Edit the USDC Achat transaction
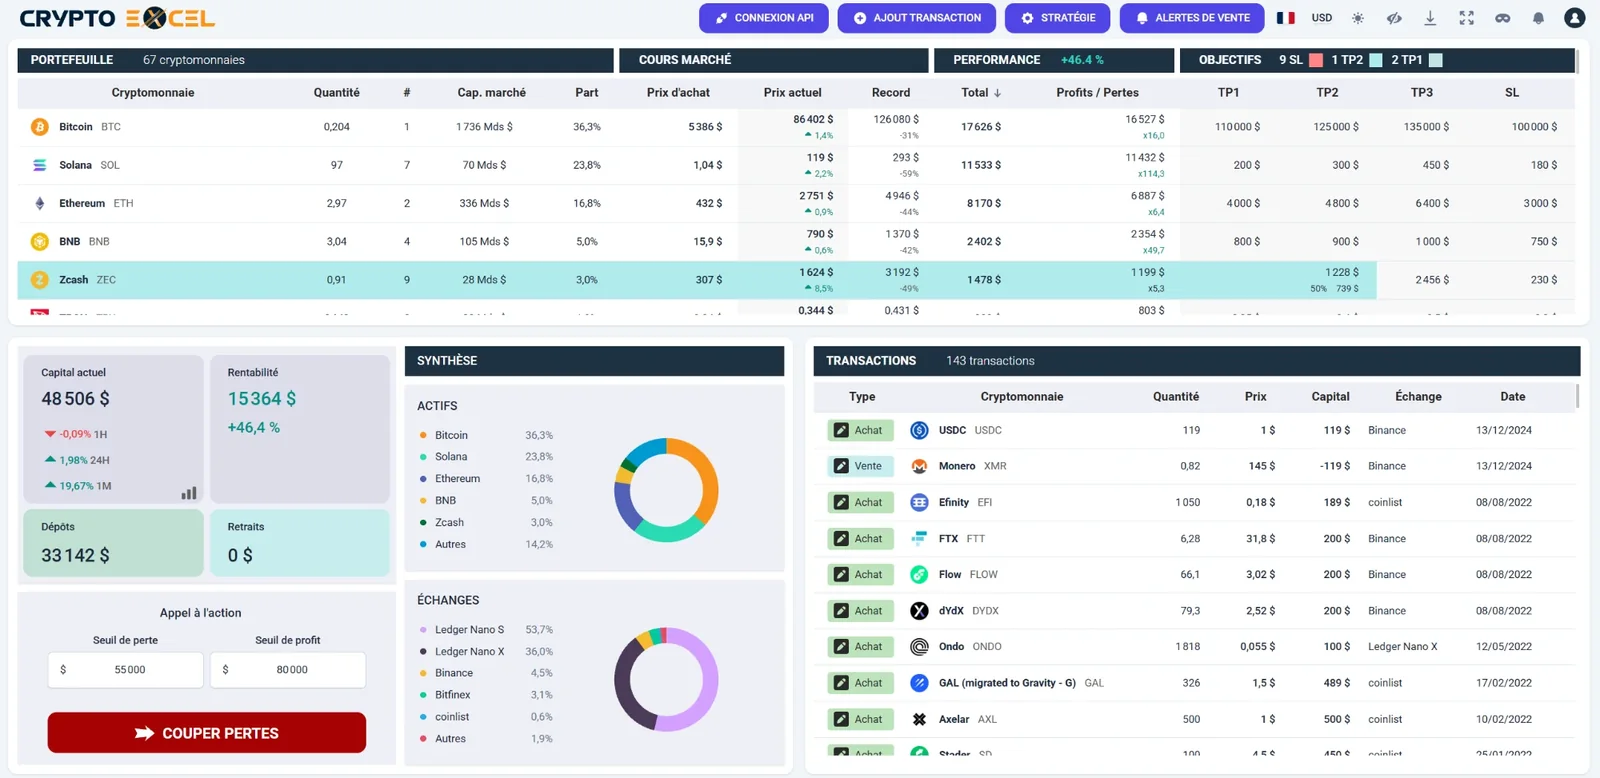Image resolution: width=1600 pixels, height=778 pixels. pyautogui.click(x=859, y=430)
